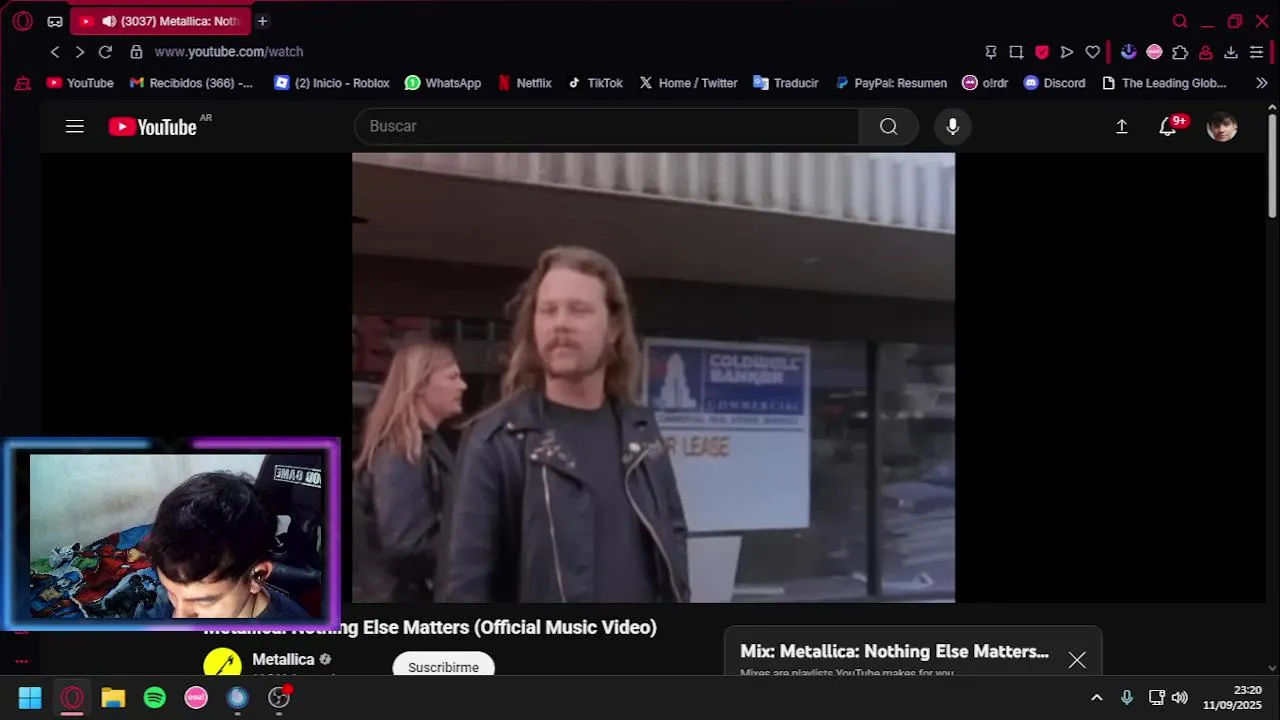Open the Gmail Recibidos bookmark
Viewport: 1280px width, 720px height.
[x=191, y=83]
